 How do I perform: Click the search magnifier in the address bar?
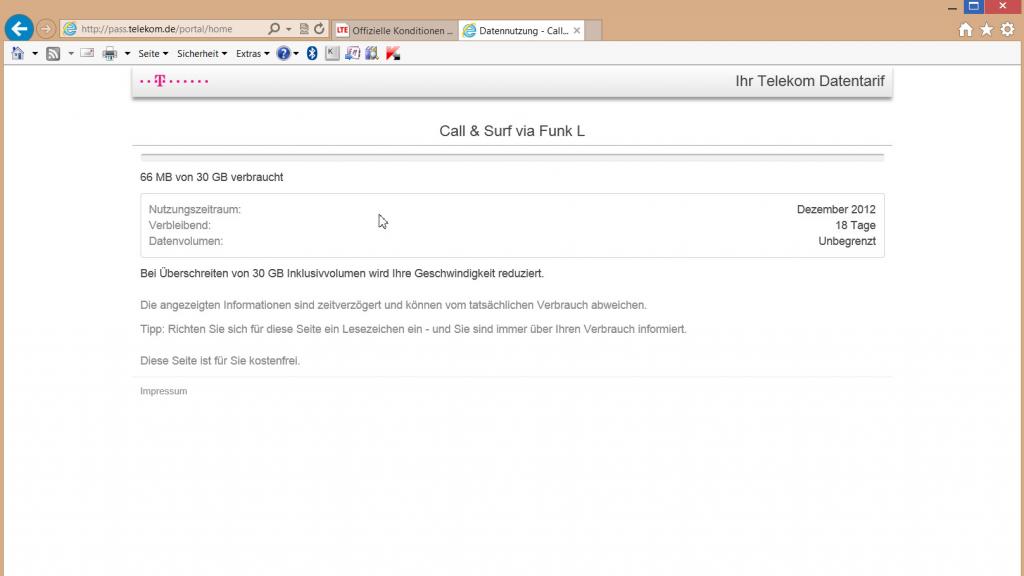(x=274, y=29)
